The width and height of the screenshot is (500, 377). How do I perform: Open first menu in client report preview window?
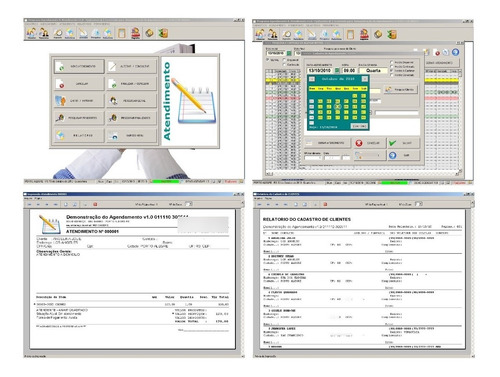258,198
